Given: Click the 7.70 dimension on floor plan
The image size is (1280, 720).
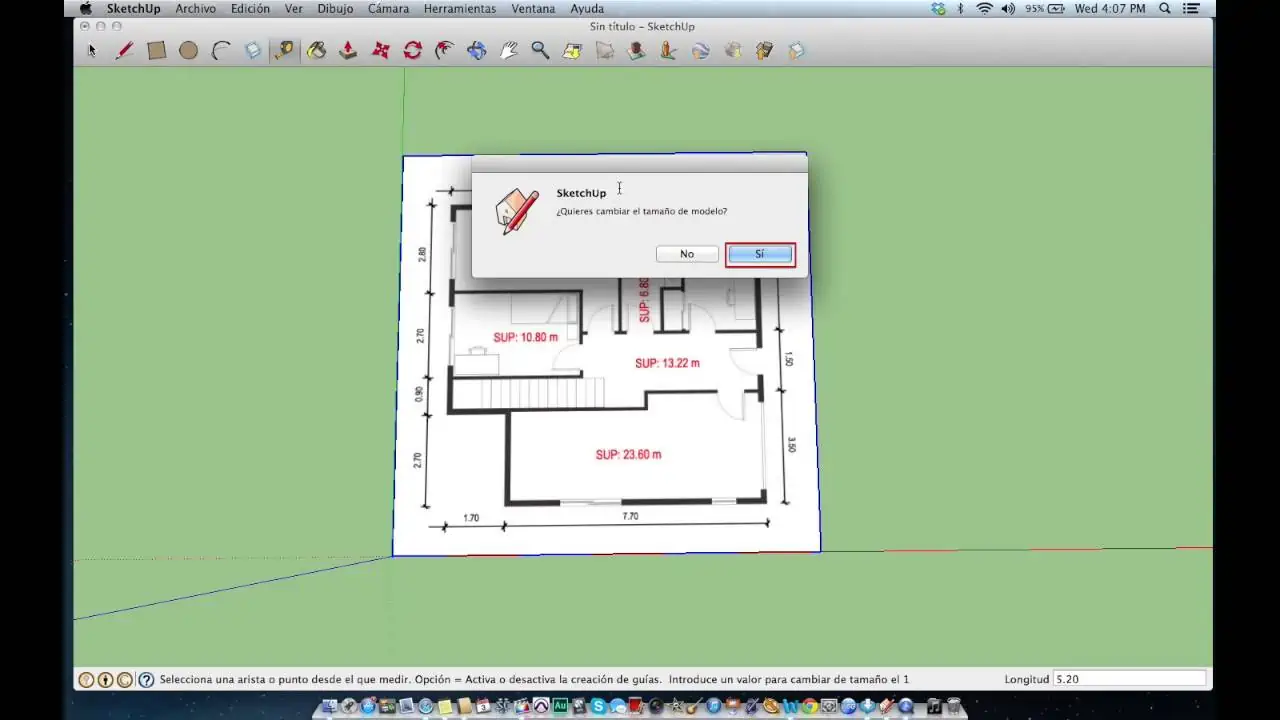Looking at the screenshot, I should tap(630, 516).
